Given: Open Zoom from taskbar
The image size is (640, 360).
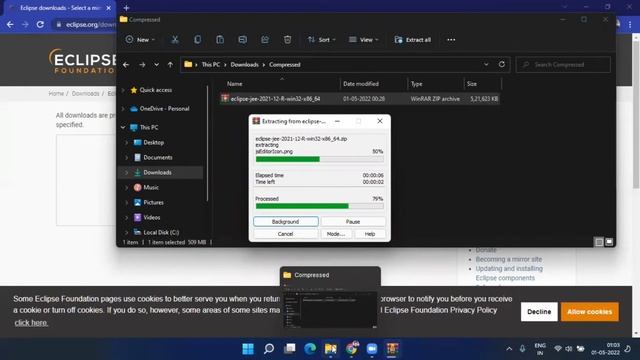Looking at the screenshot, I should pyautogui.click(x=372, y=349).
